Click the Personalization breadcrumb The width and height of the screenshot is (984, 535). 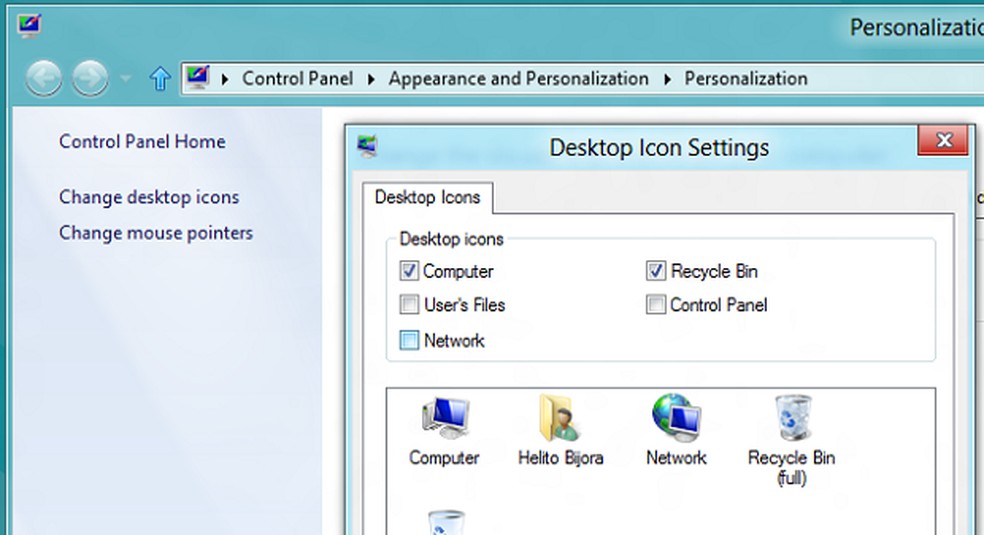pos(746,78)
